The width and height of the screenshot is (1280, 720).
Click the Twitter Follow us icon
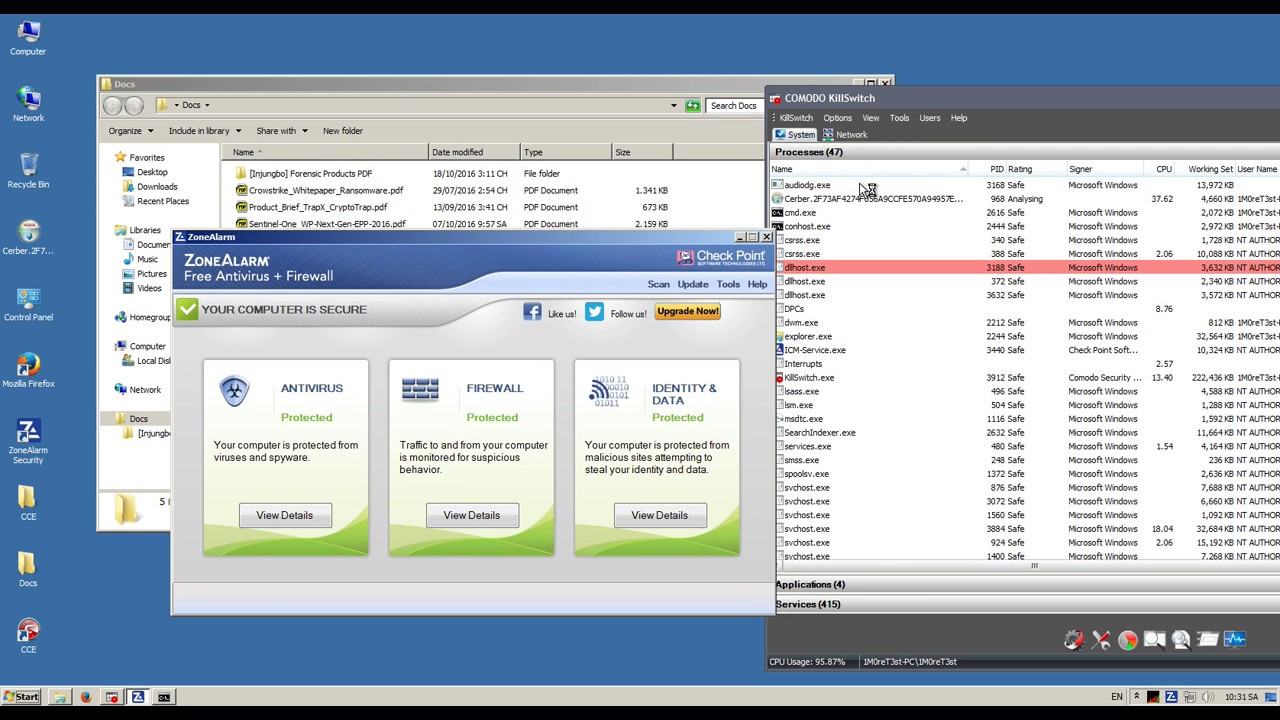tap(595, 312)
